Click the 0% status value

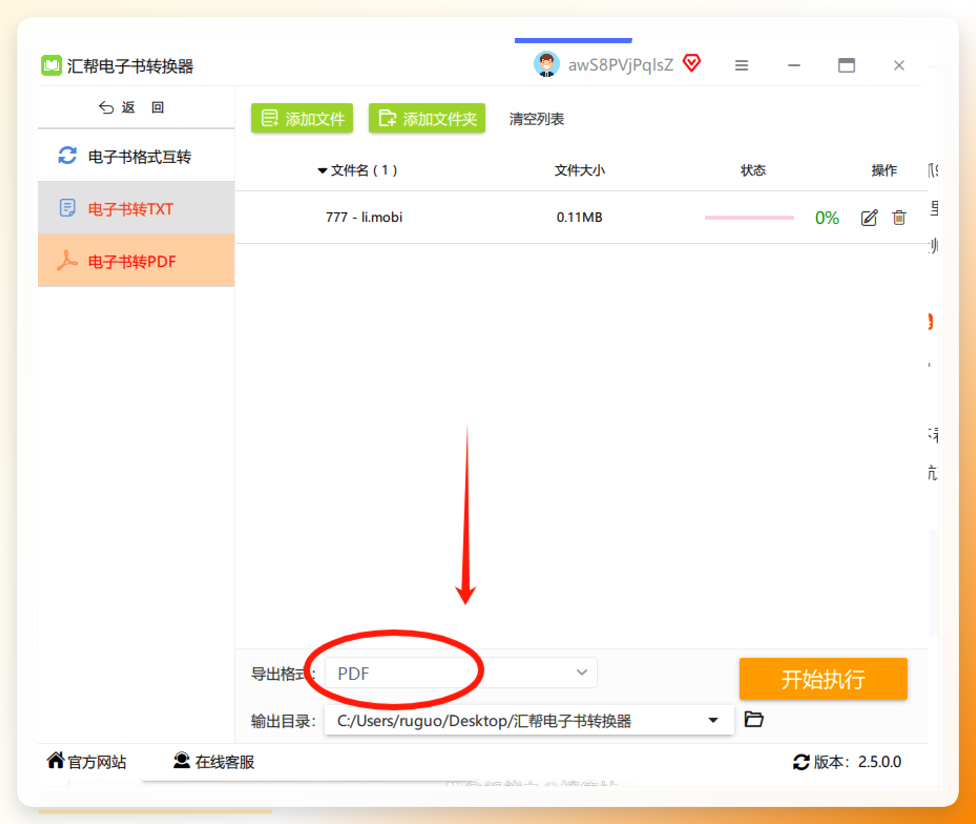827,218
